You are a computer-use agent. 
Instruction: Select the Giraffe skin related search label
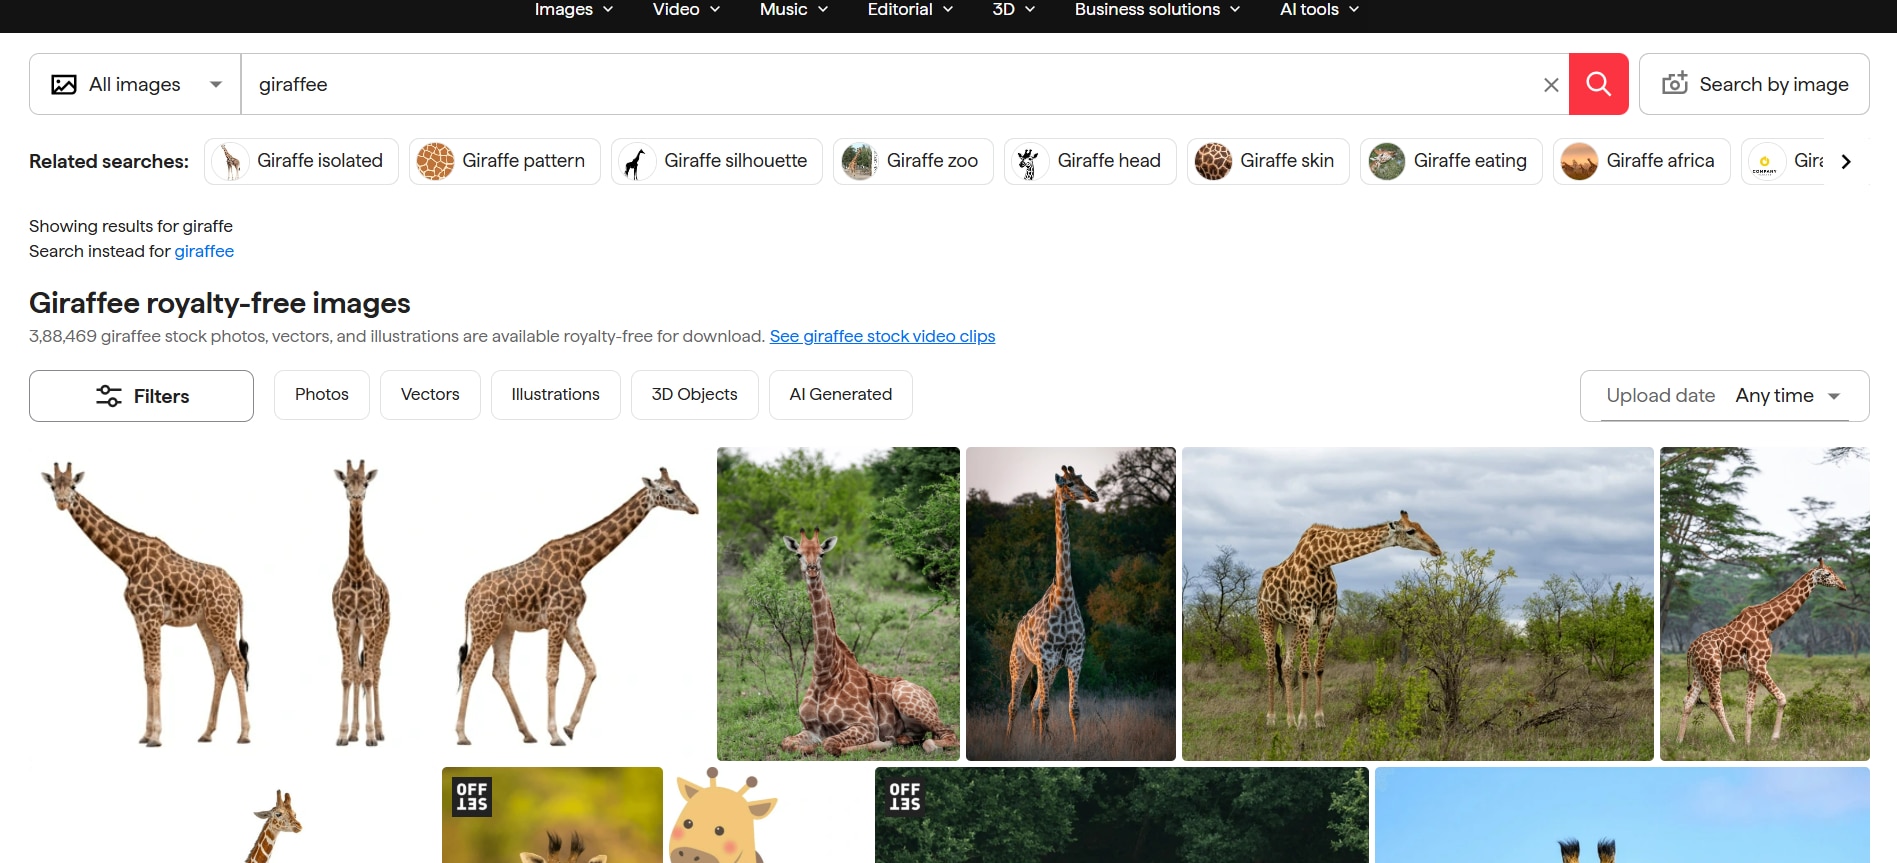coord(1287,161)
